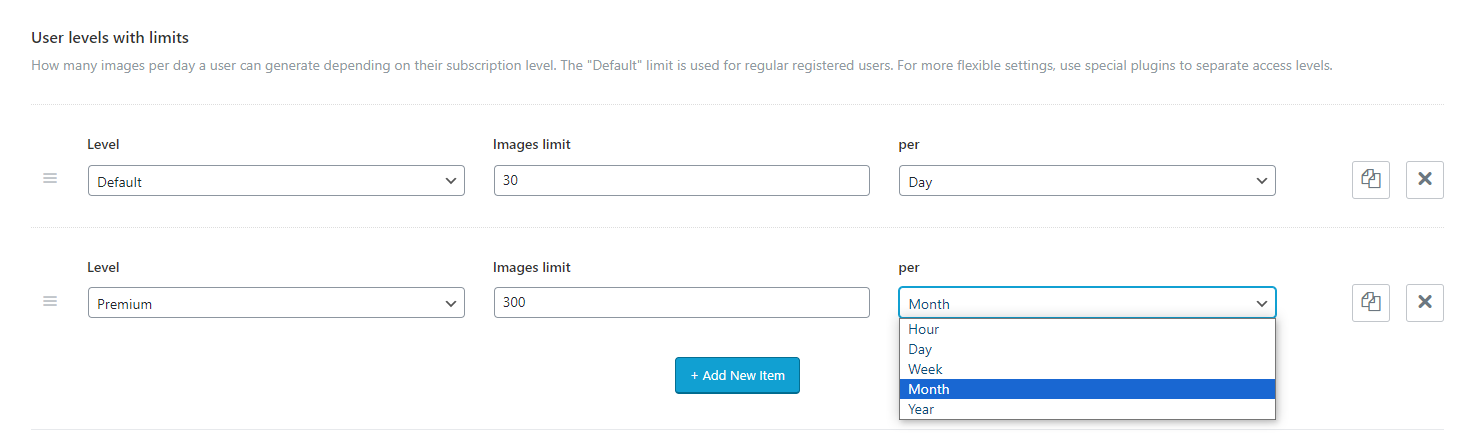Click the User levels with limits heading
This screenshot has height=447, width=1475.
[110, 38]
